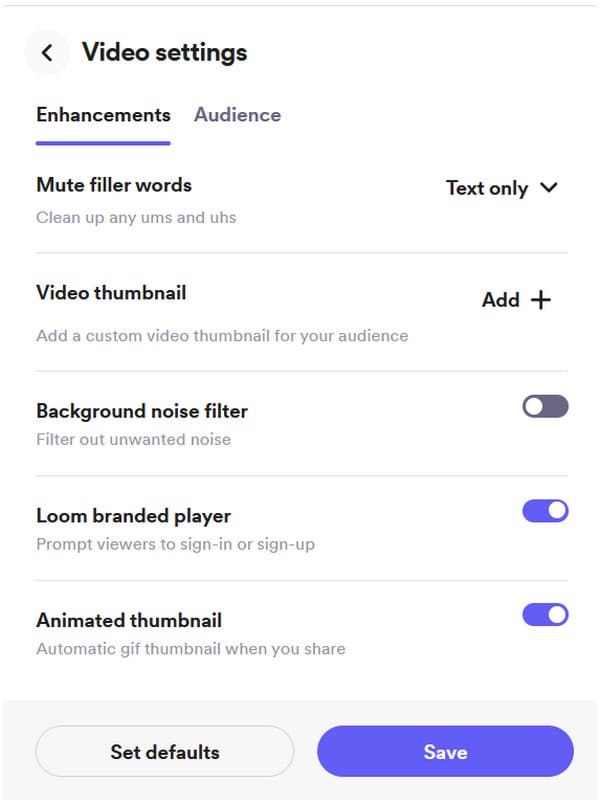Save the video settings
The height and width of the screenshot is (803, 600).
[x=445, y=751]
